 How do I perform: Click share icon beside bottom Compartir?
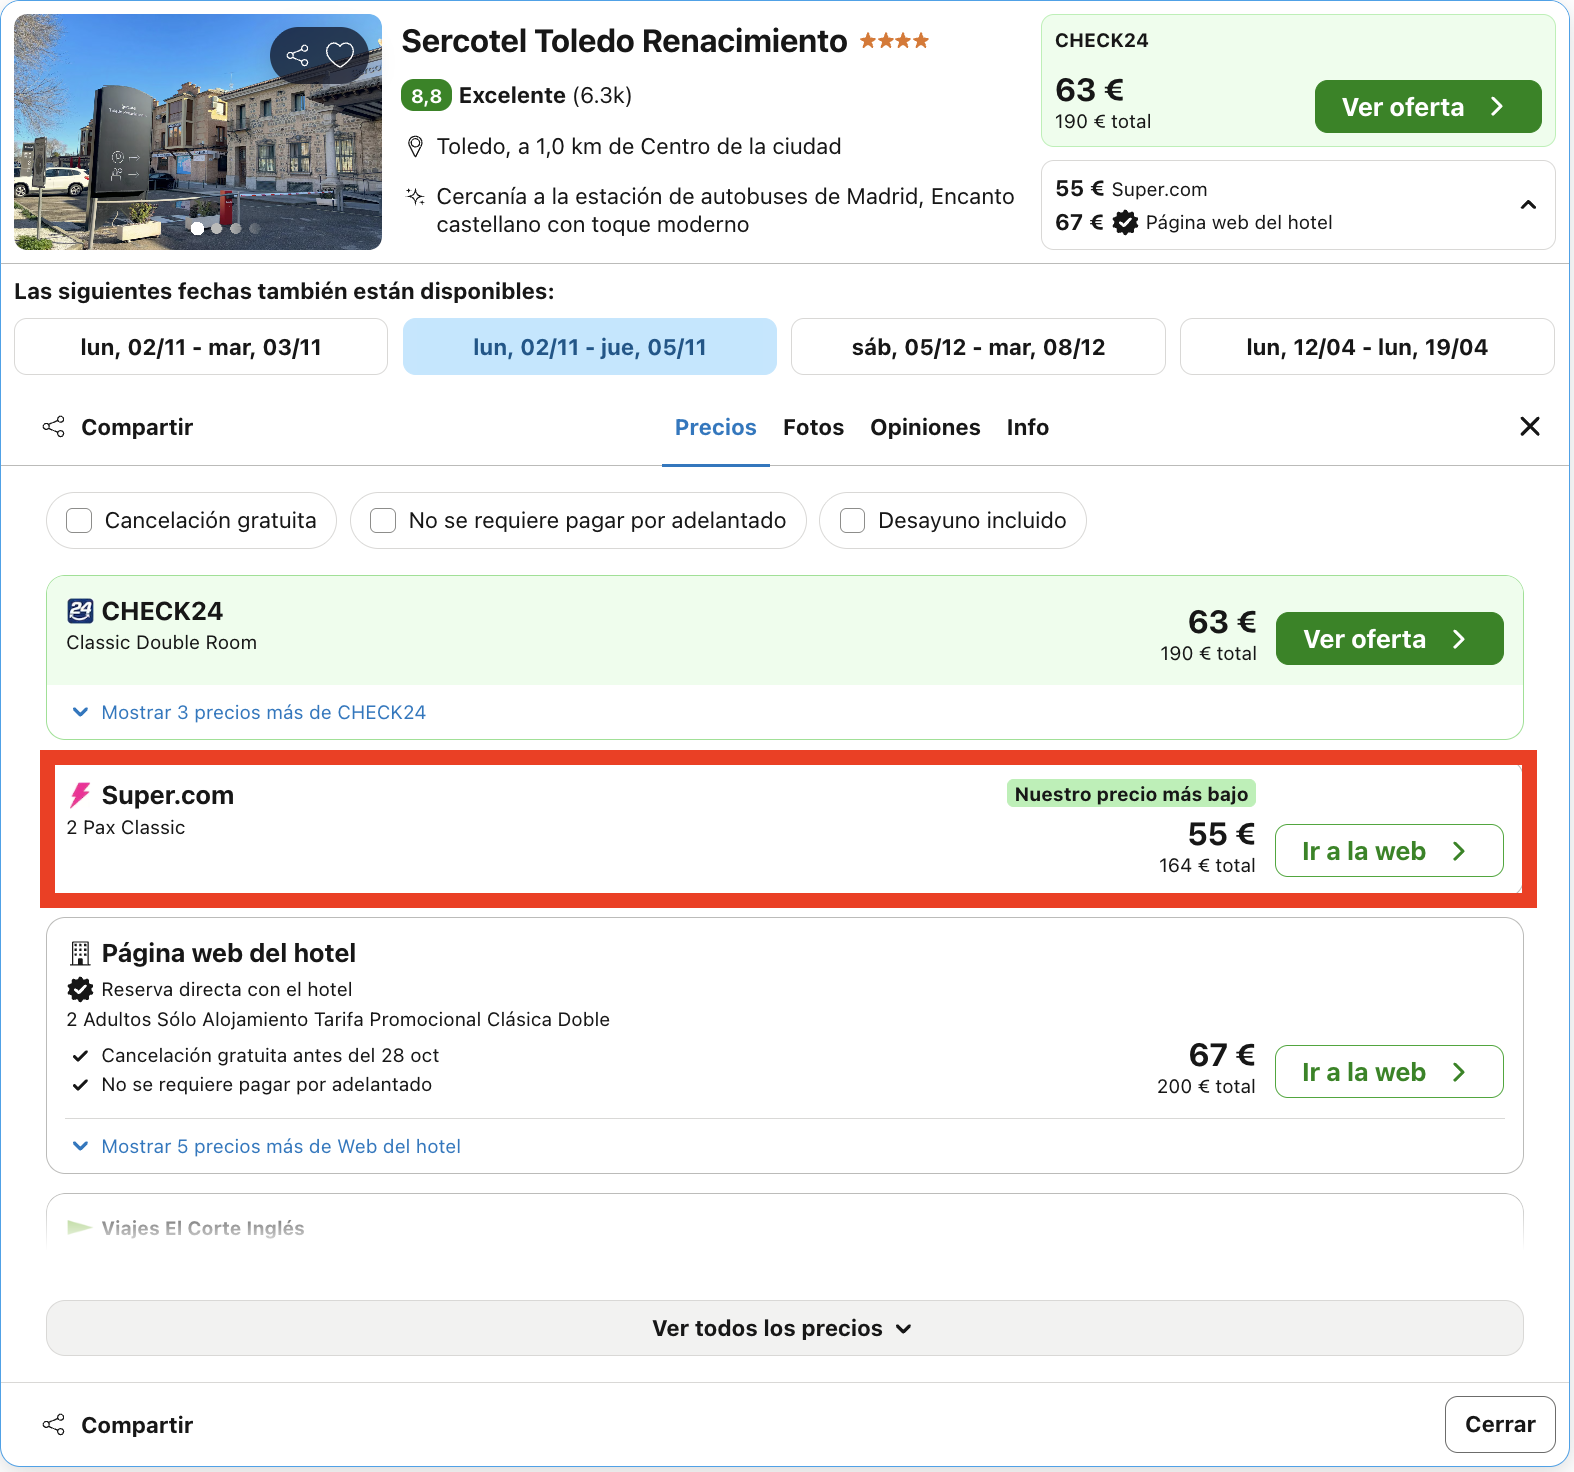[x=54, y=1425]
